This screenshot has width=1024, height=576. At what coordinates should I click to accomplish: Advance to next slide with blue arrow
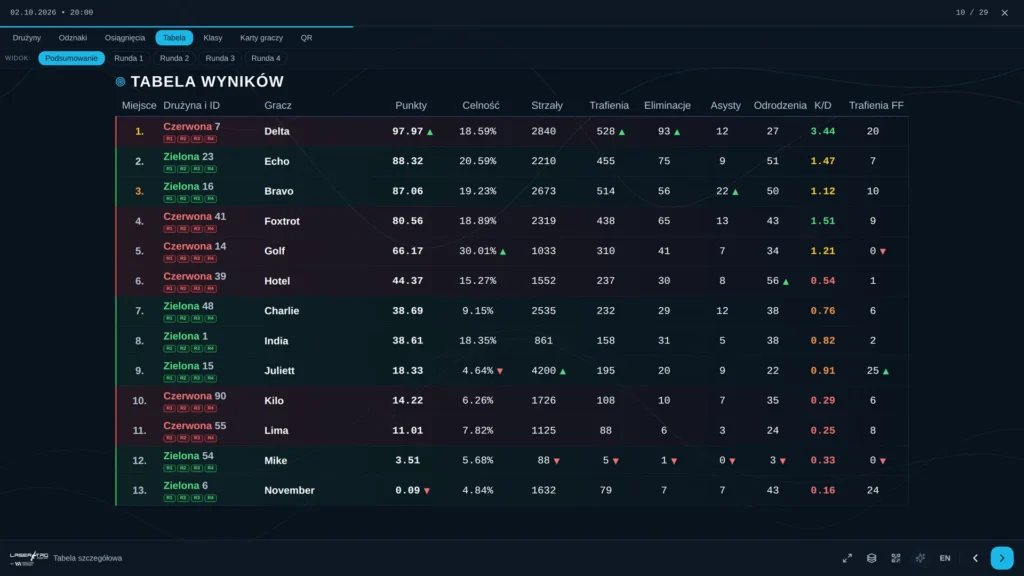(x=1002, y=558)
